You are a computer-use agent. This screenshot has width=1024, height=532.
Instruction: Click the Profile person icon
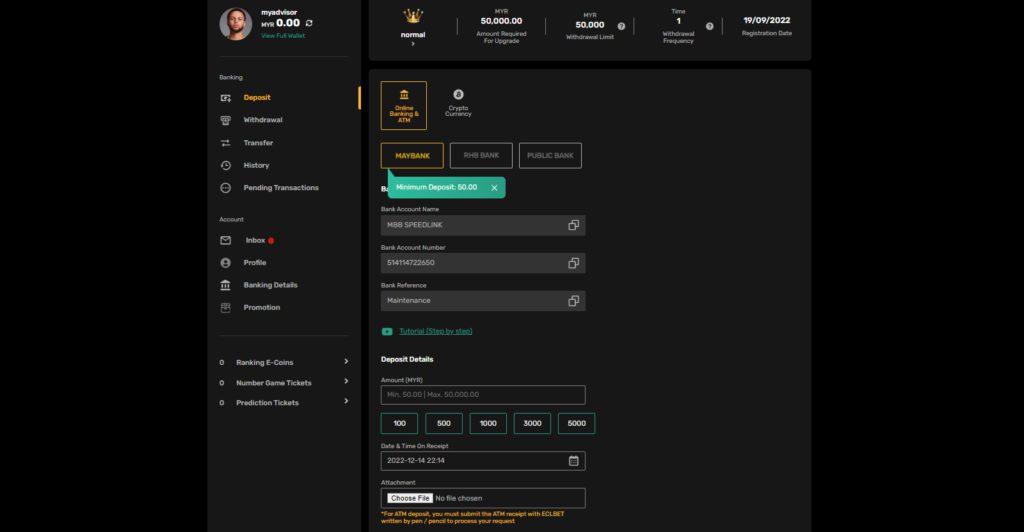point(225,262)
